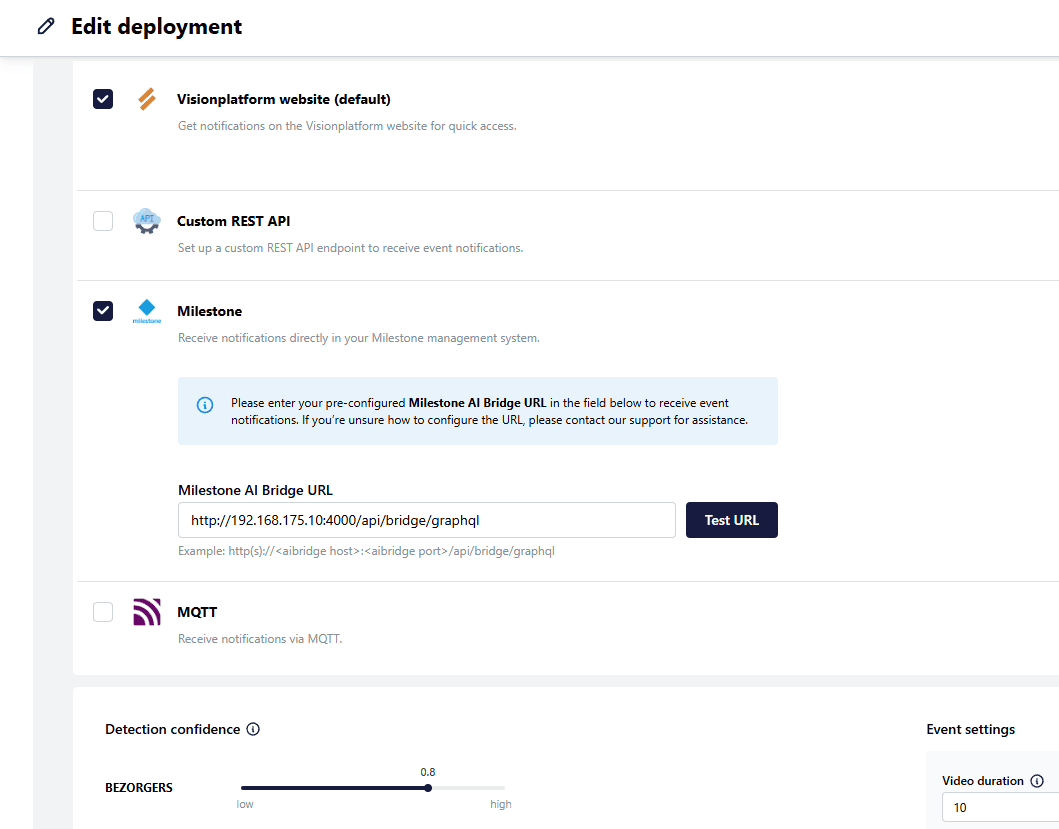Enable the Custom REST API checkbox
Screen dimensions: 1059x829
tap(103, 221)
